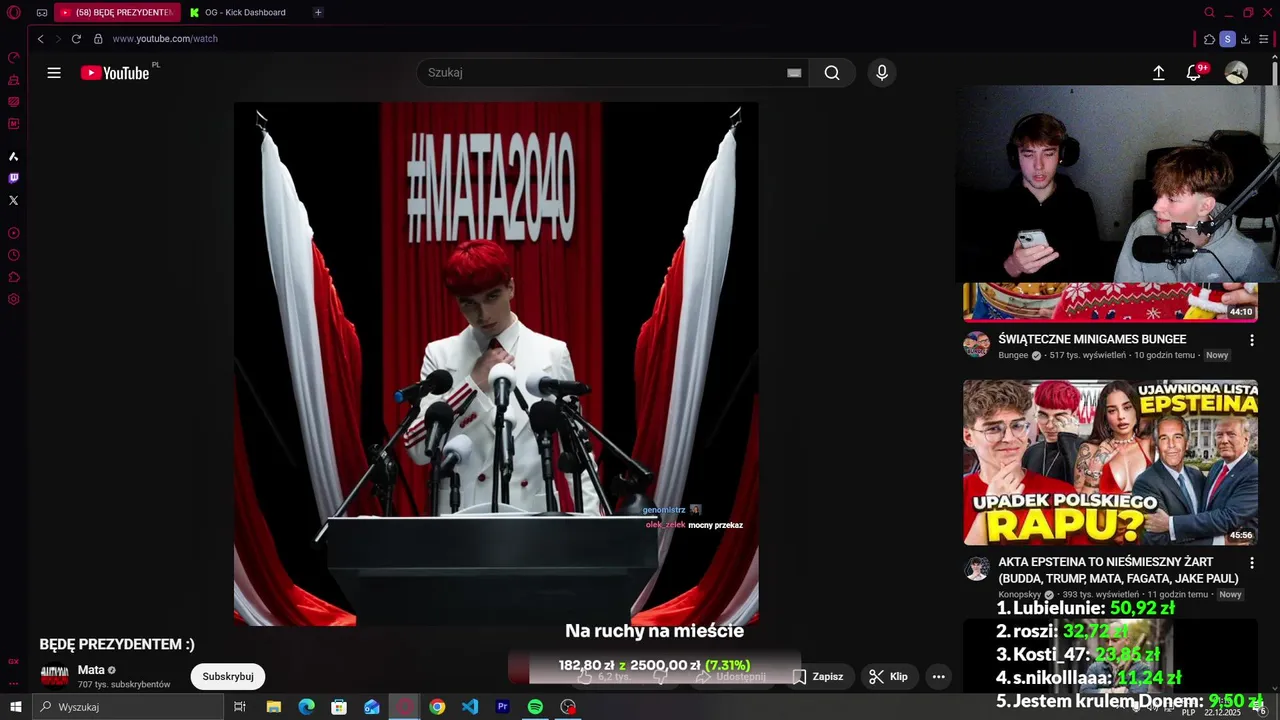Click Windows taskbar Wyszukaj search box
This screenshot has height=720, width=1280.
click(127, 707)
